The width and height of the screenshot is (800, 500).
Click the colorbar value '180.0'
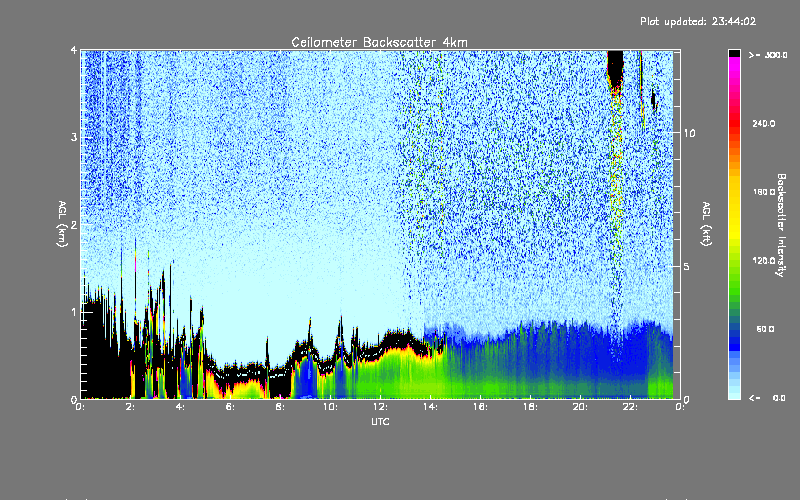(x=764, y=192)
